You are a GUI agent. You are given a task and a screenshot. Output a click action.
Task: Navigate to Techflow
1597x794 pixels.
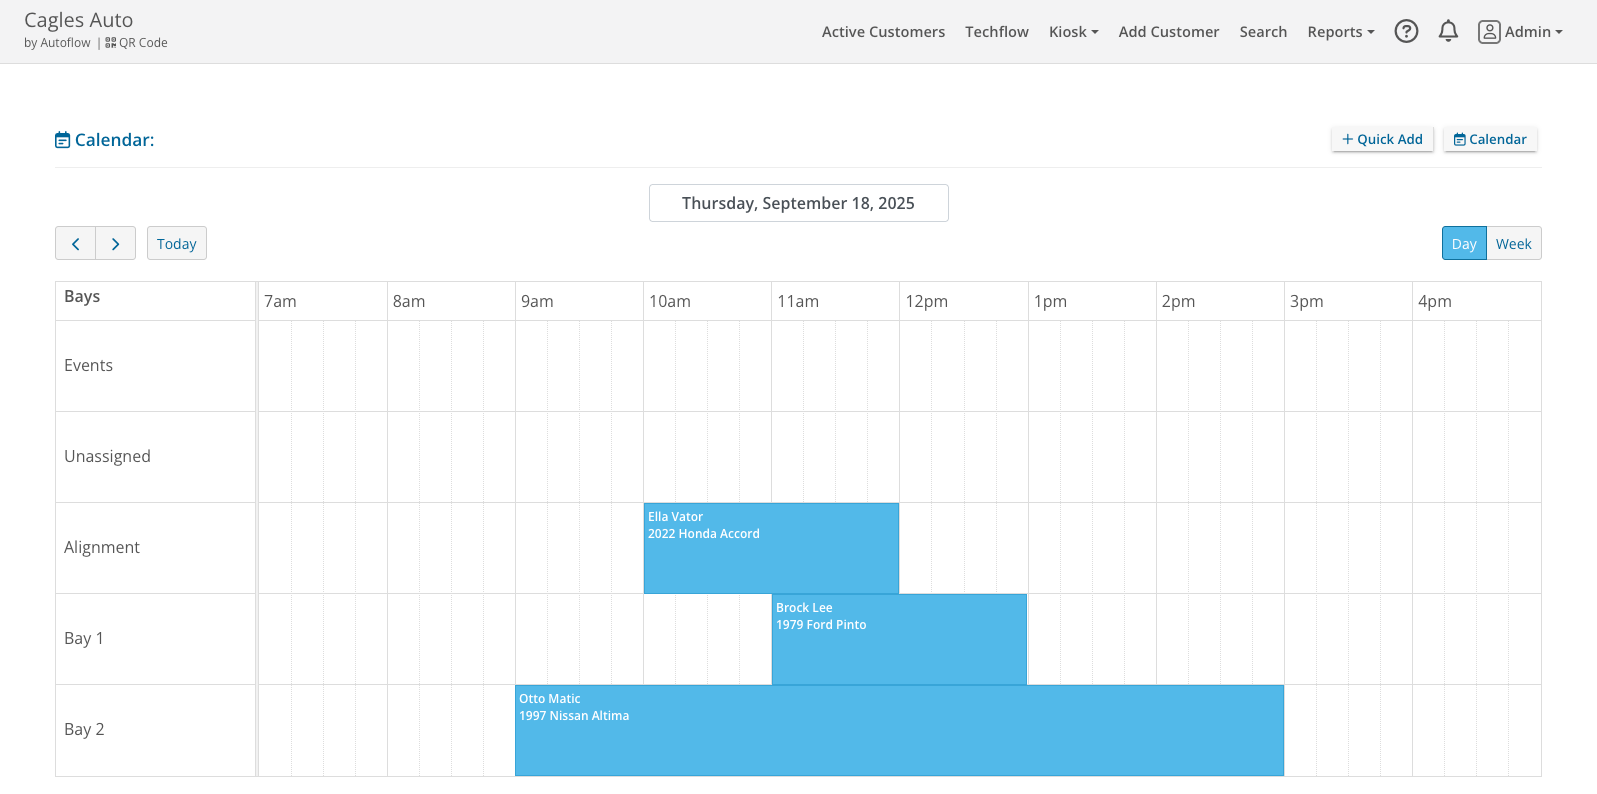996,32
